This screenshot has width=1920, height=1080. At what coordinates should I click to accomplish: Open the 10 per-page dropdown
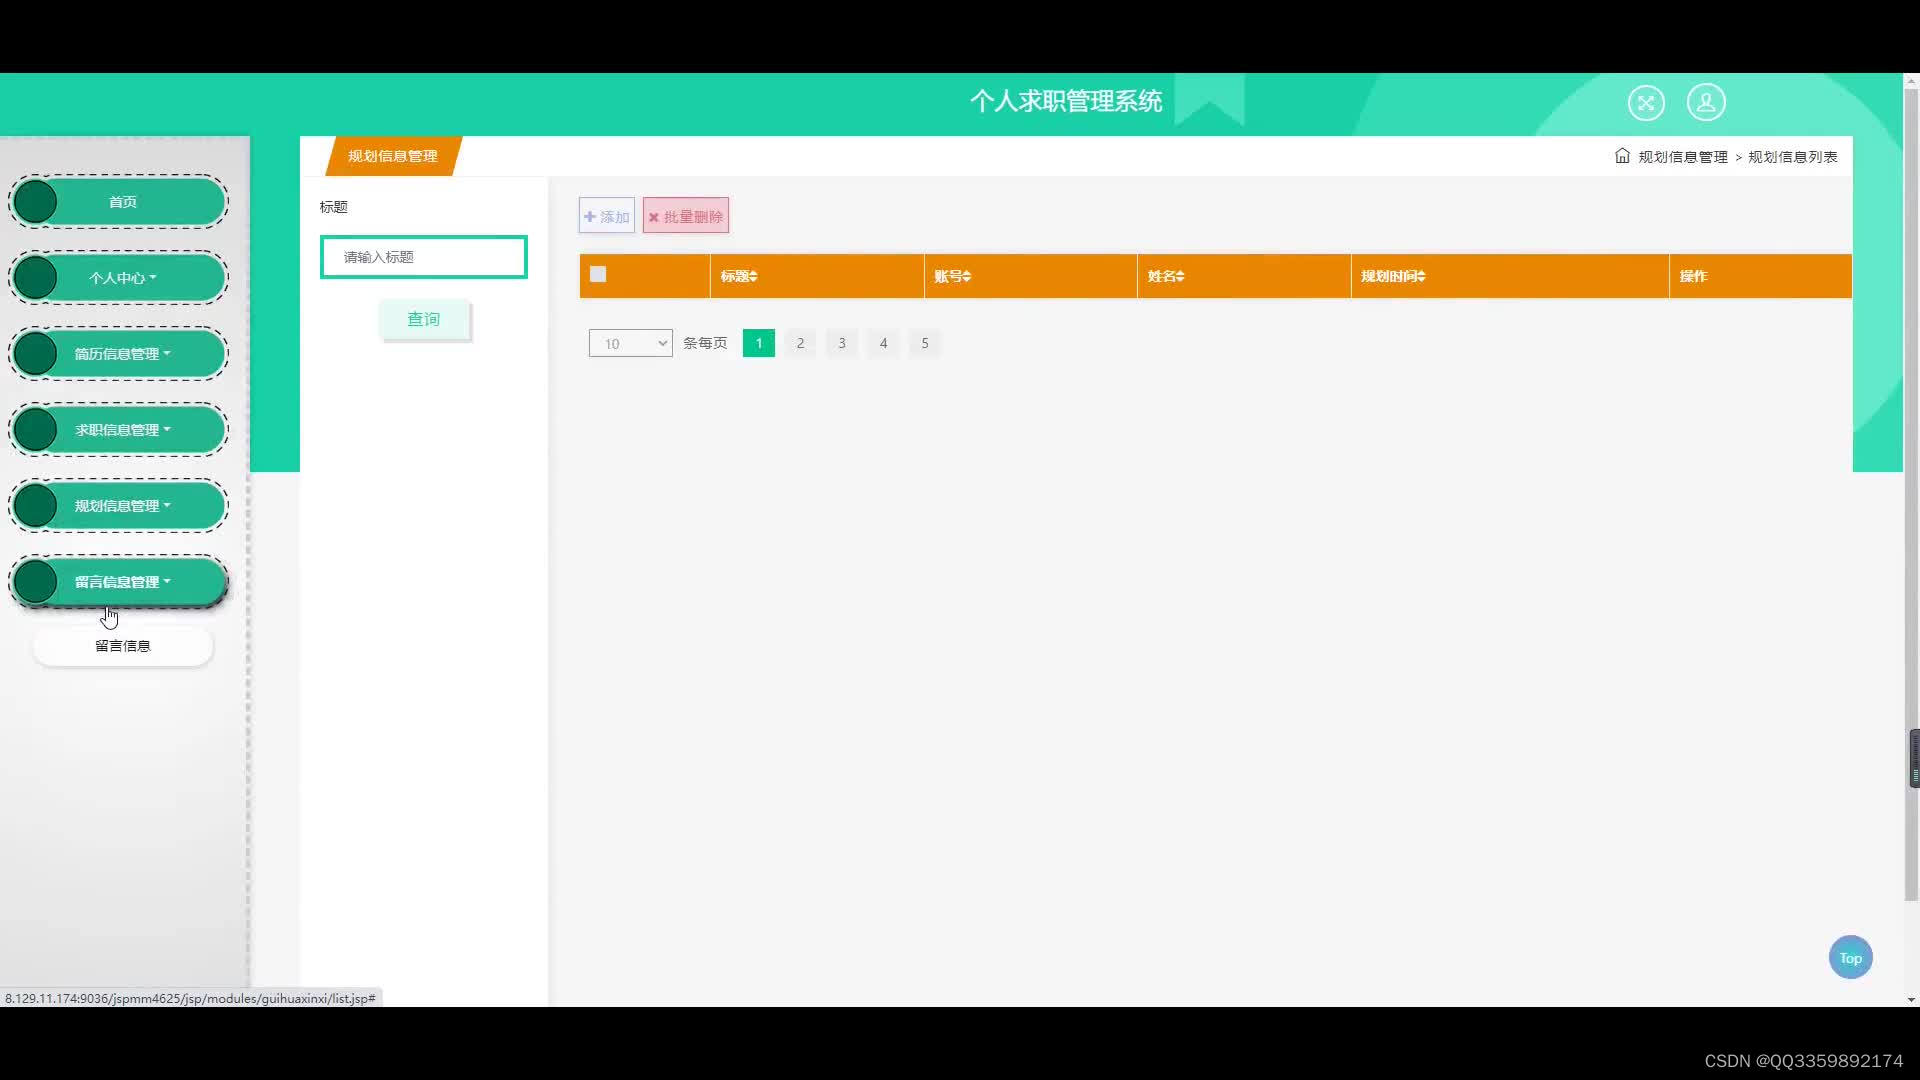point(630,343)
